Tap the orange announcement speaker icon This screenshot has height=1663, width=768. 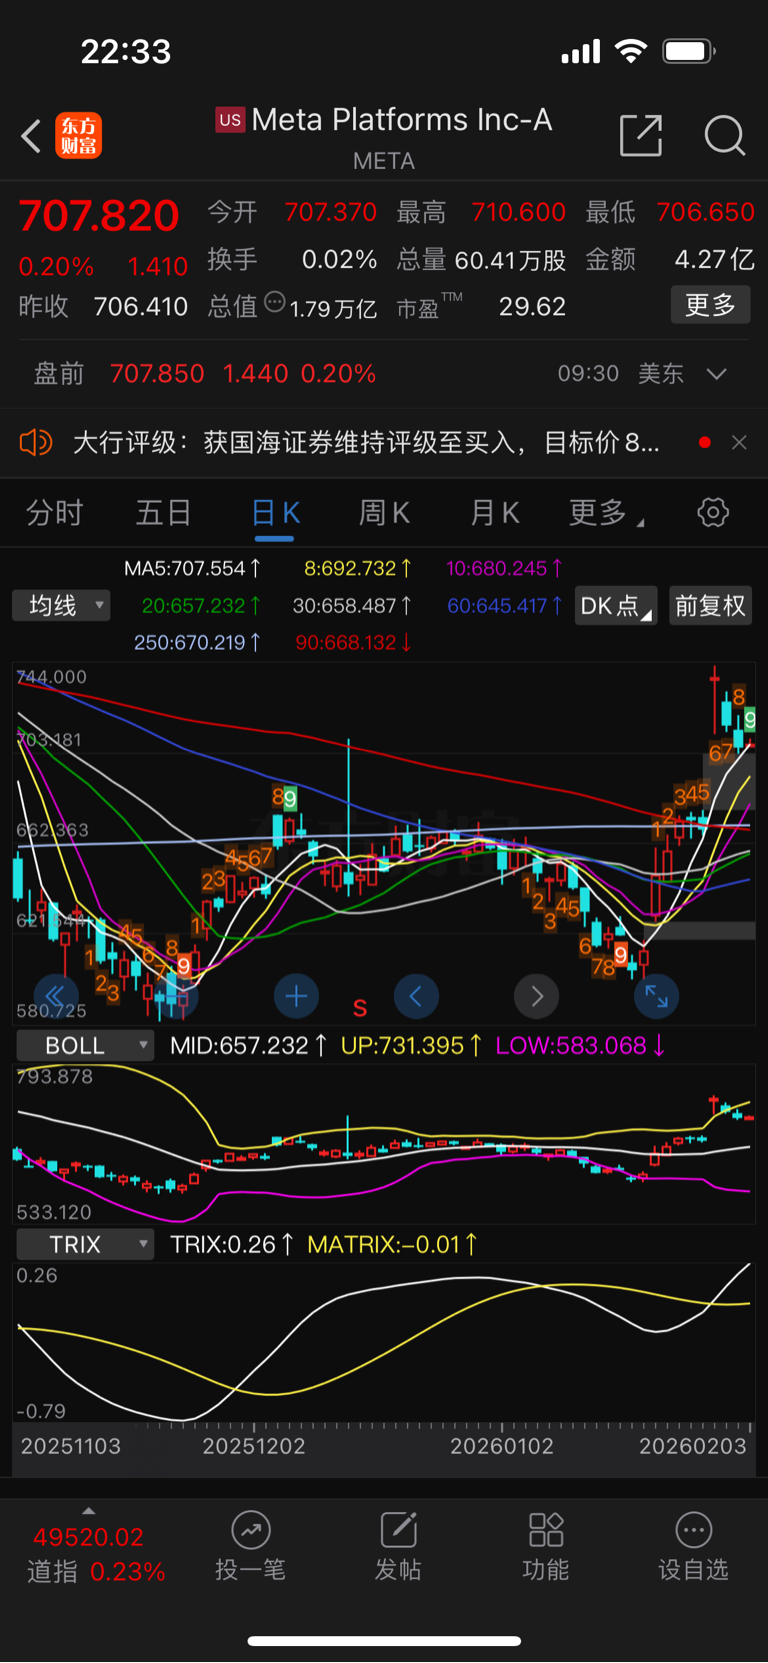click(x=36, y=442)
